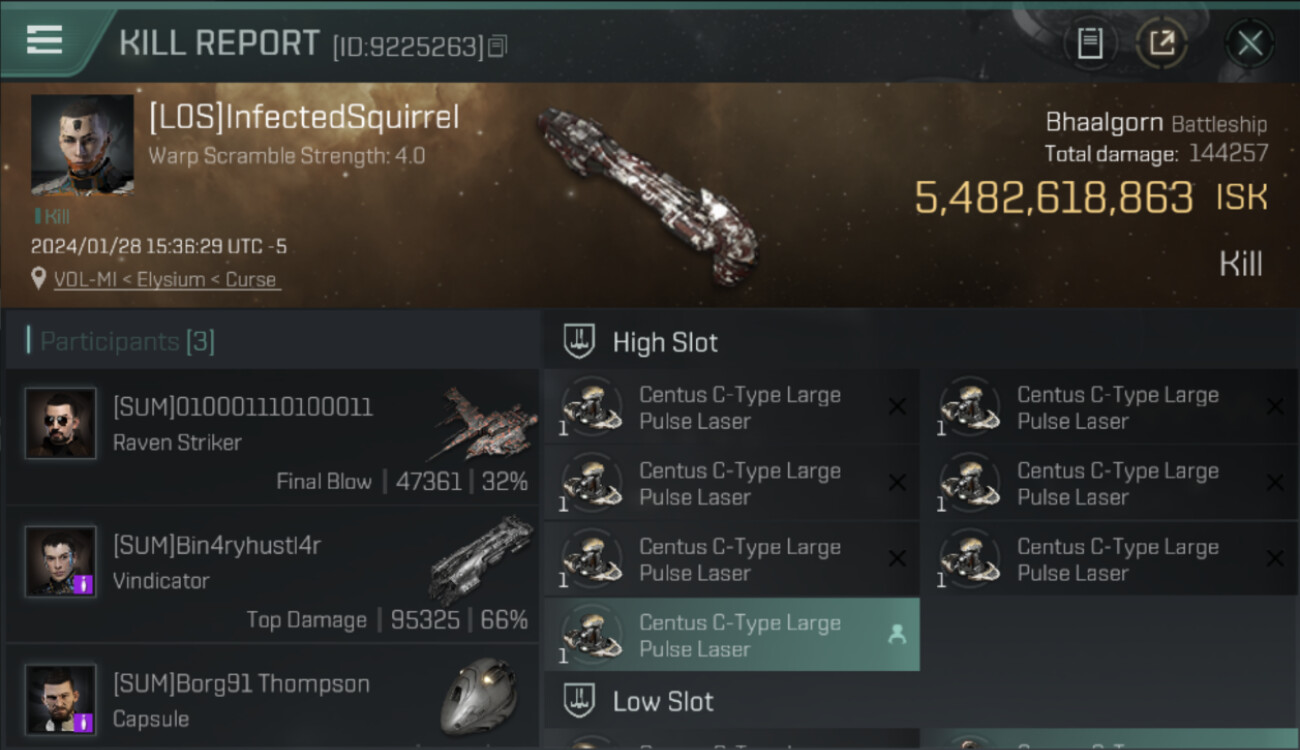Open the hamburger menu
The height and width of the screenshot is (750, 1300).
click(x=45, y=40)
